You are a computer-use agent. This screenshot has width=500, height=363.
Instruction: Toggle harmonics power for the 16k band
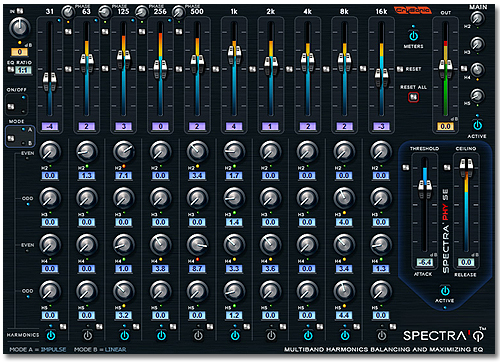(x=382, y=335)
